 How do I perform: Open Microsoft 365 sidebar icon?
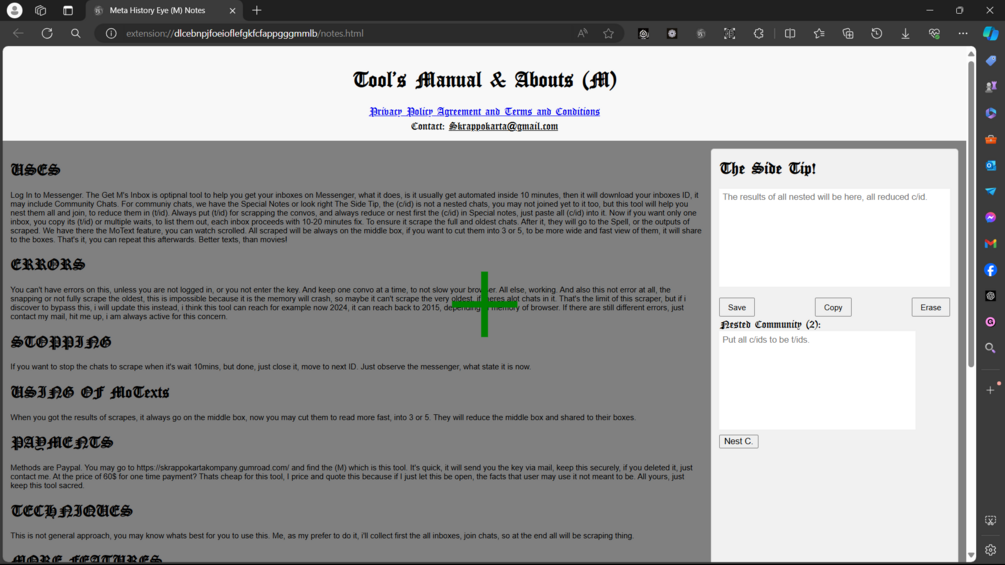990,113
